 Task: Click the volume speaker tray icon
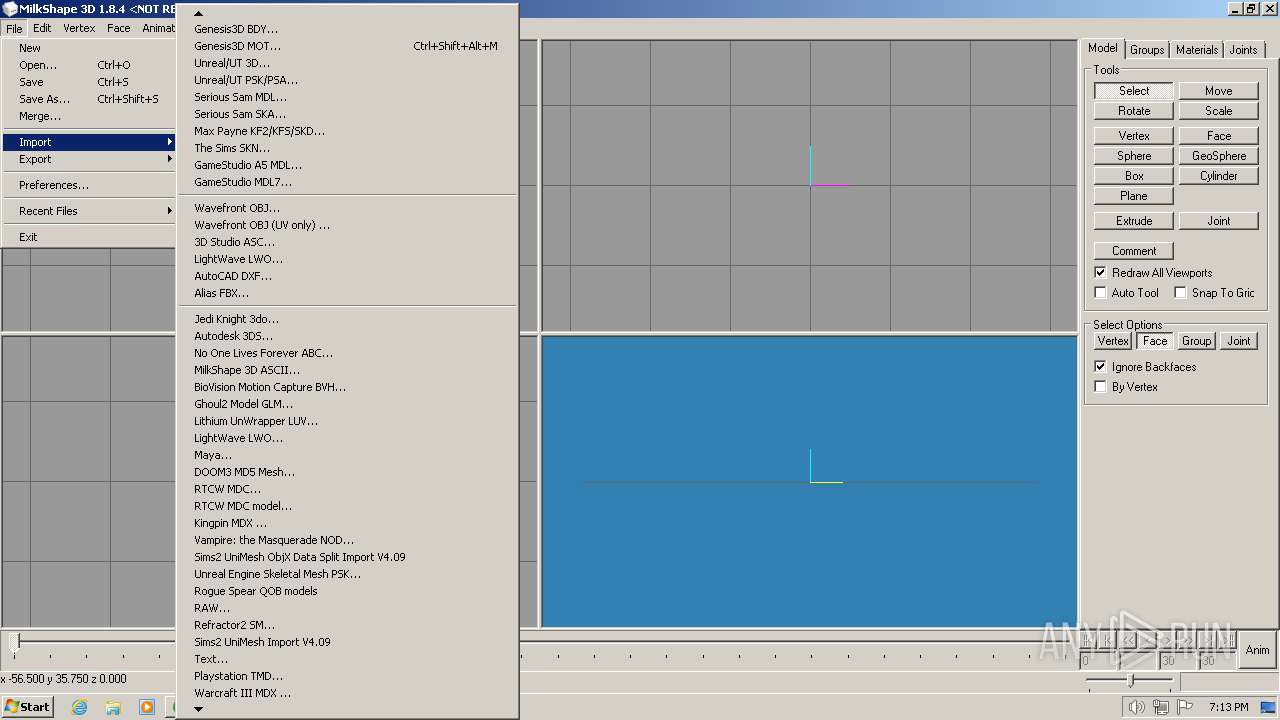[1136, 707]
